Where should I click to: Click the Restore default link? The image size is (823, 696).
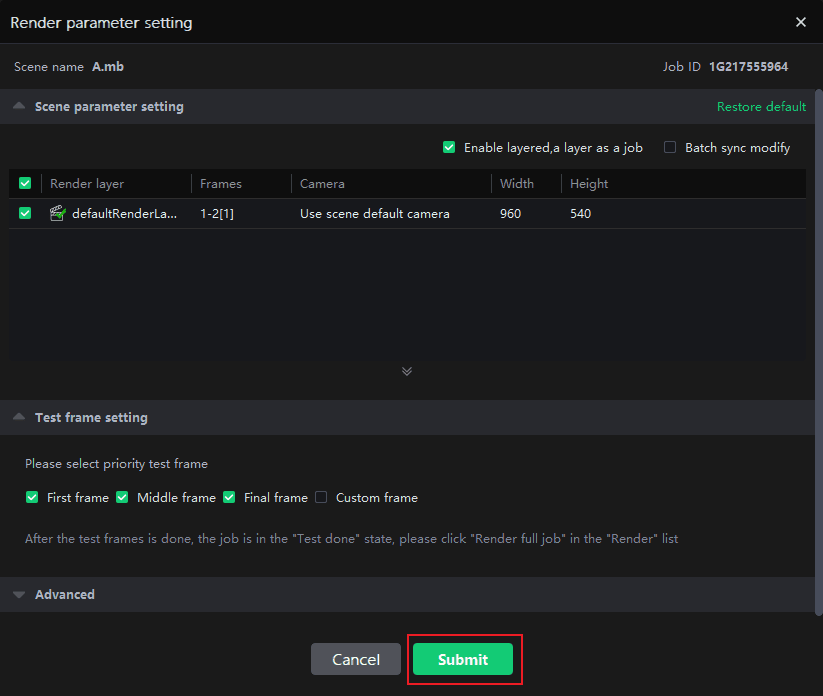point(760,107)
